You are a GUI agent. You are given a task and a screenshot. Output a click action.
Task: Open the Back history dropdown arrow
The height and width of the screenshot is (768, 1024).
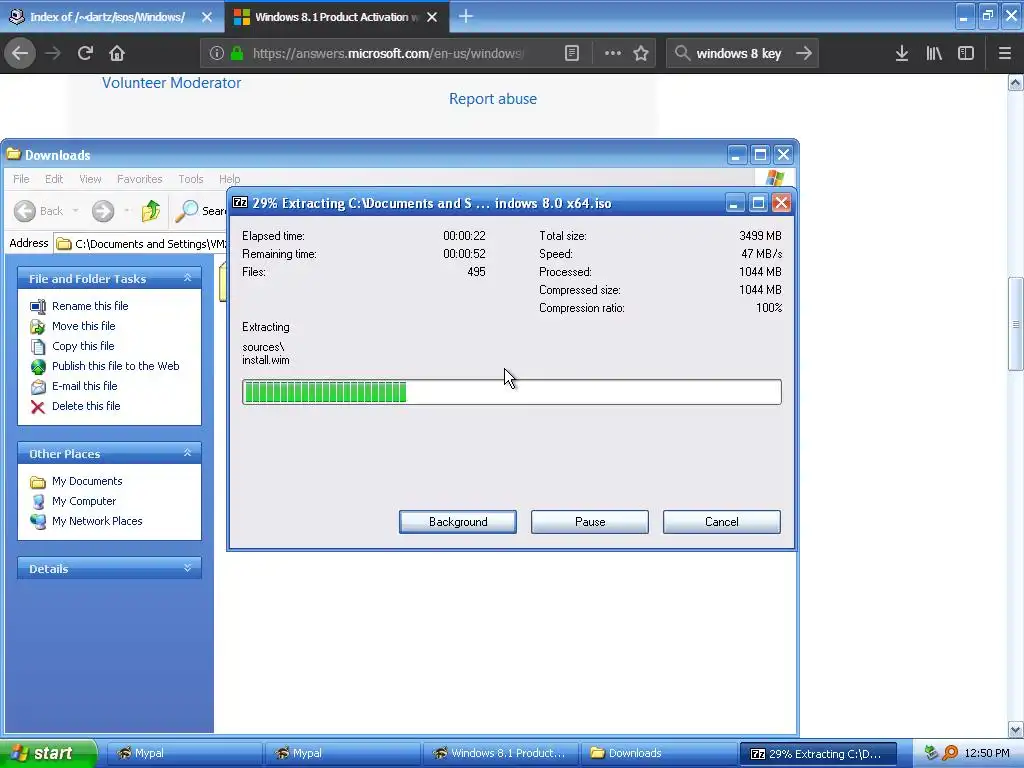click(x=75, y=211)
